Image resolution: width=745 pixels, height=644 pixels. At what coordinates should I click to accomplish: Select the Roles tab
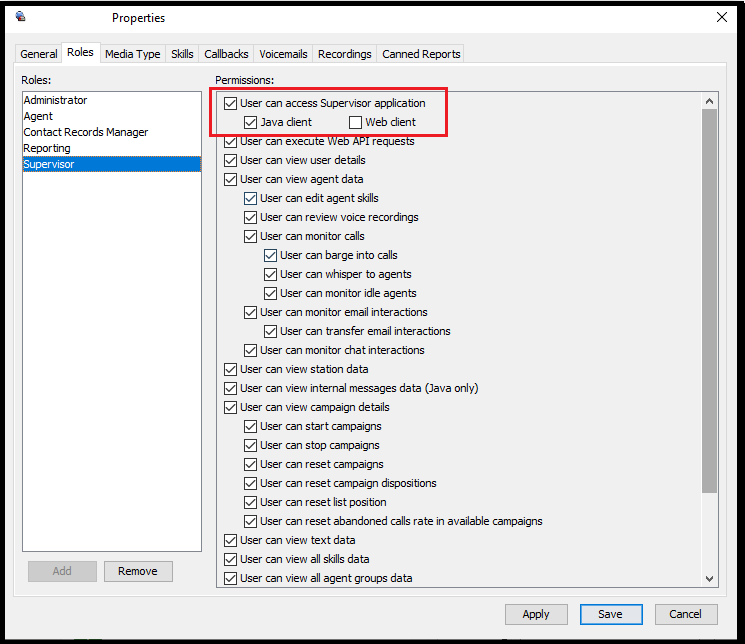[80, 52]
